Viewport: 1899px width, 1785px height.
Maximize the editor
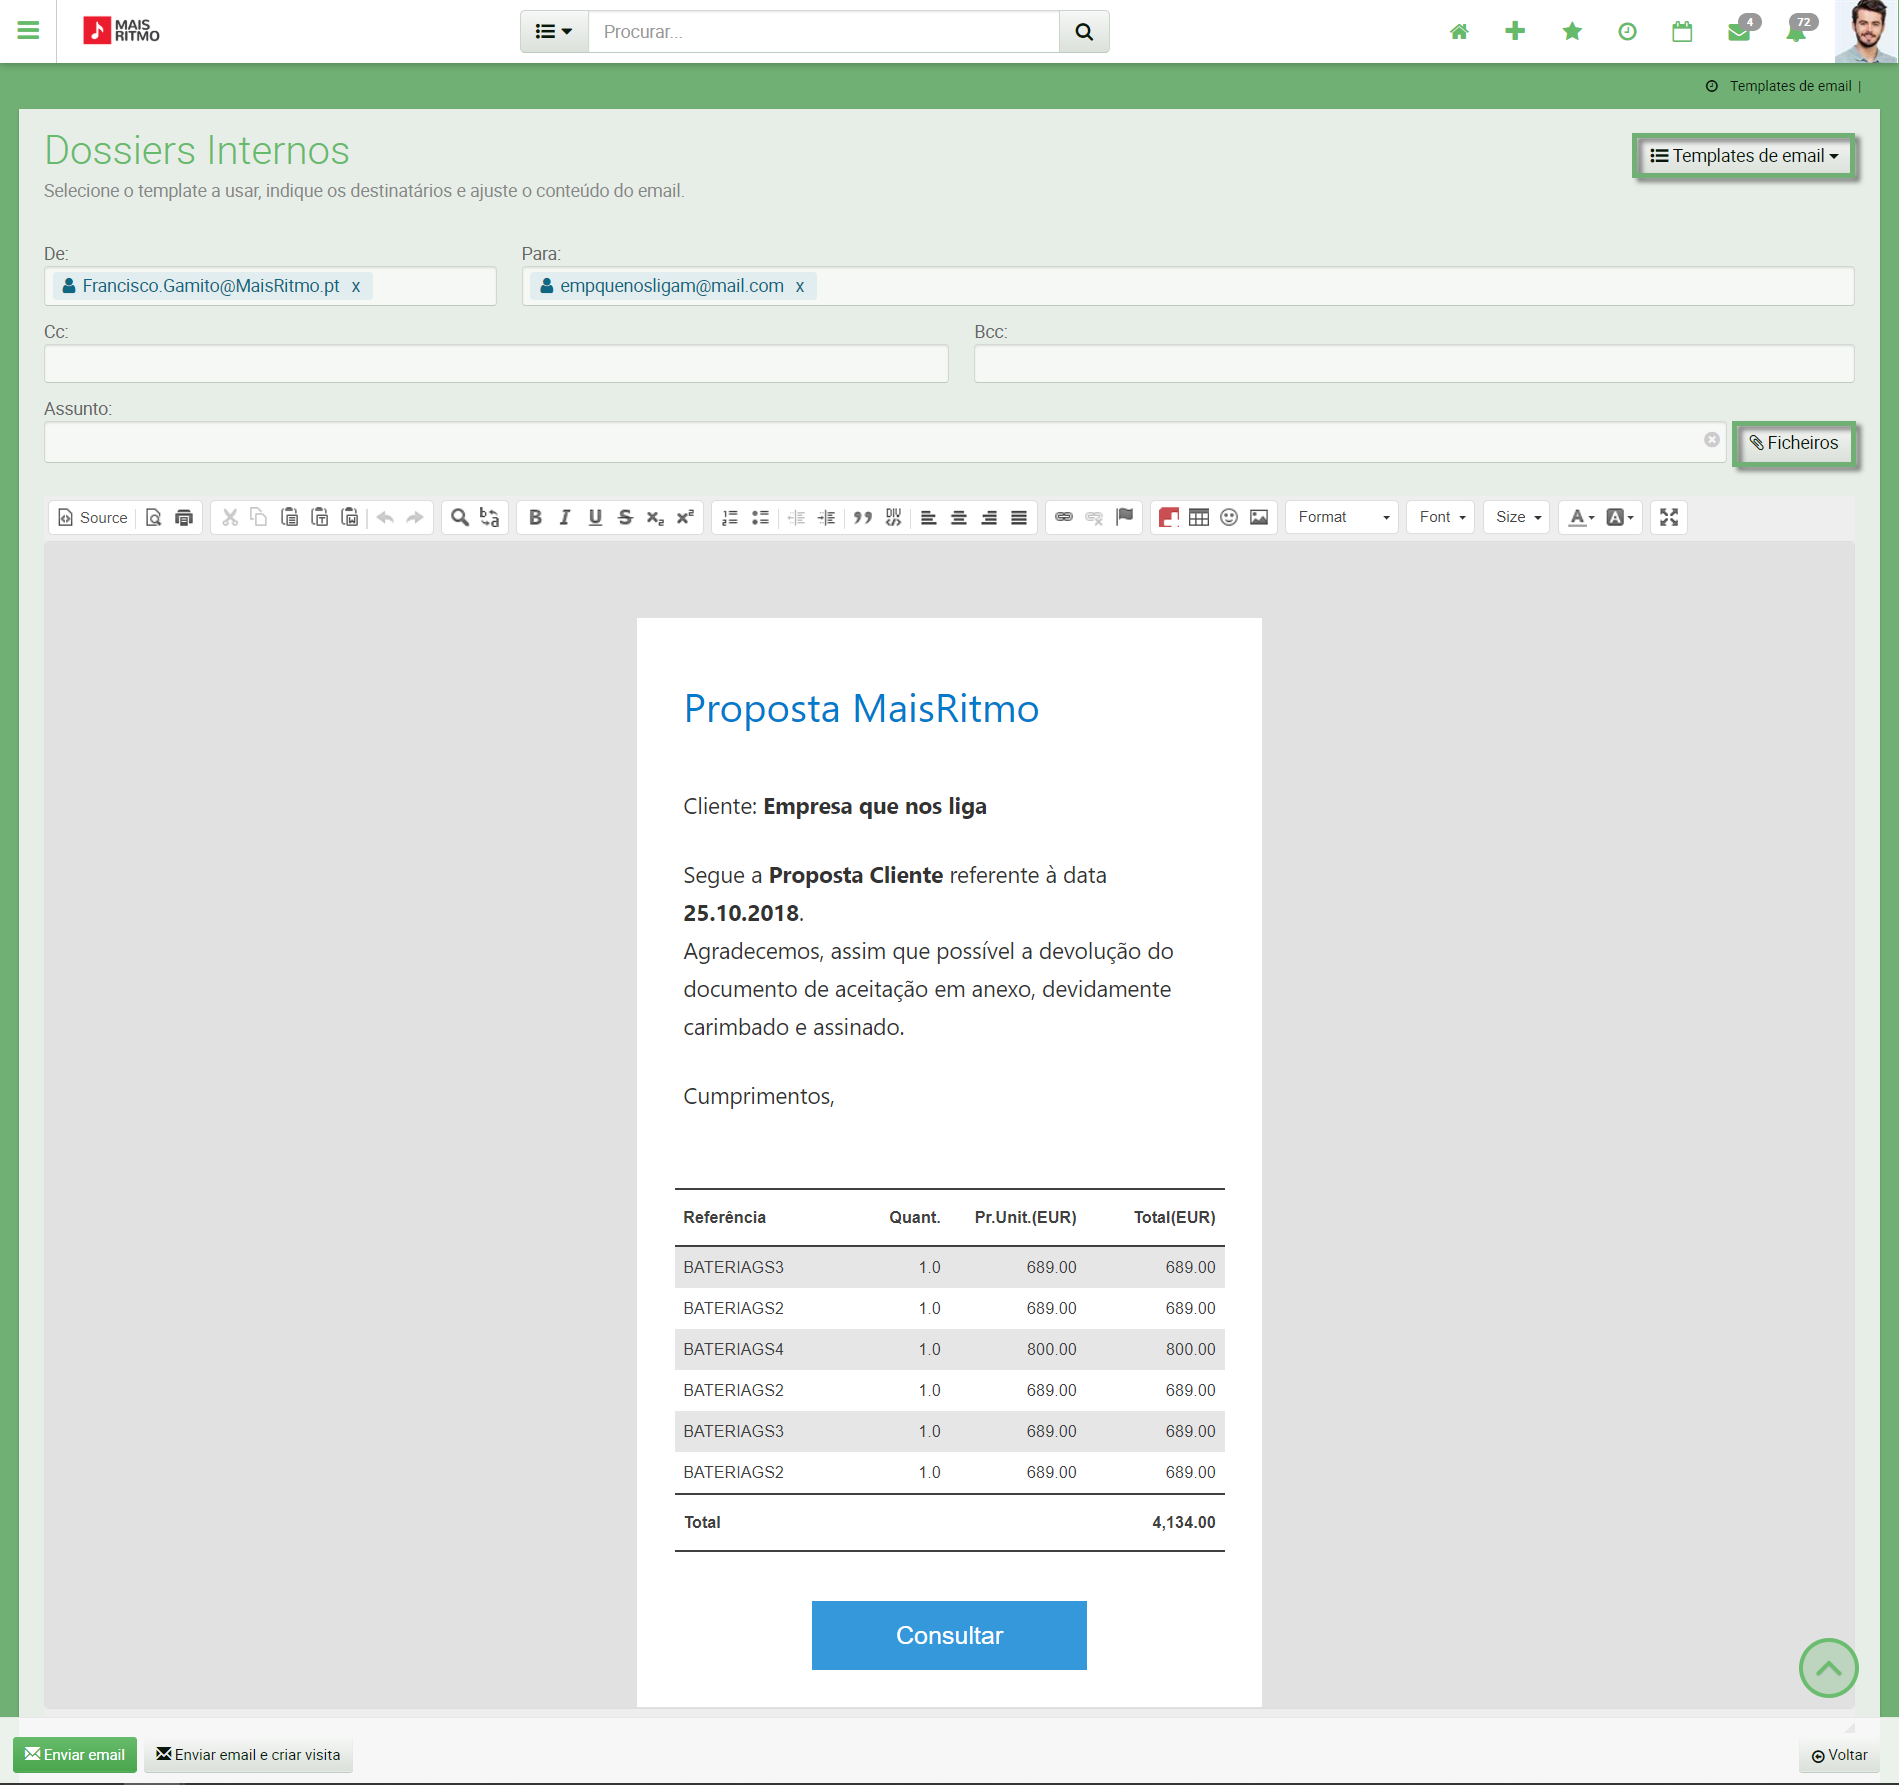(x=1669, y=517)
